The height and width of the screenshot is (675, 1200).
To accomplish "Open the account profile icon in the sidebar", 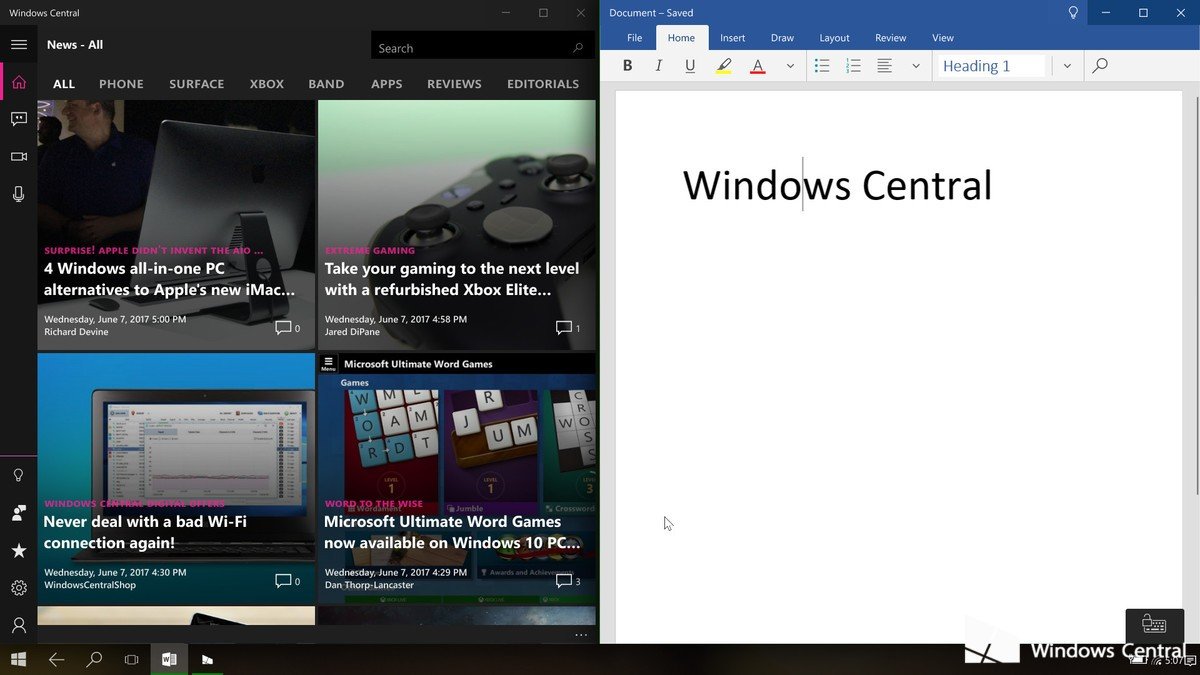I will pos(18,625).
